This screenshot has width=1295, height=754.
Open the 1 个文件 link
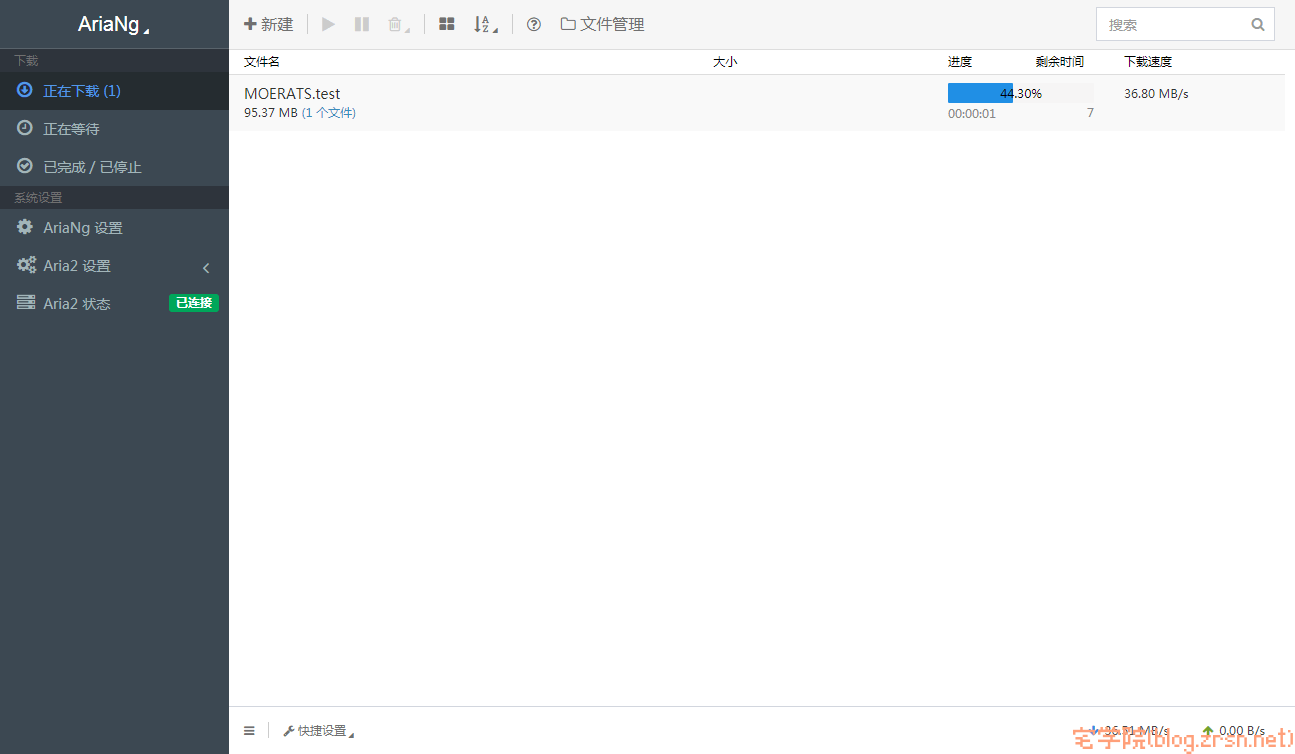click(329, 113)
